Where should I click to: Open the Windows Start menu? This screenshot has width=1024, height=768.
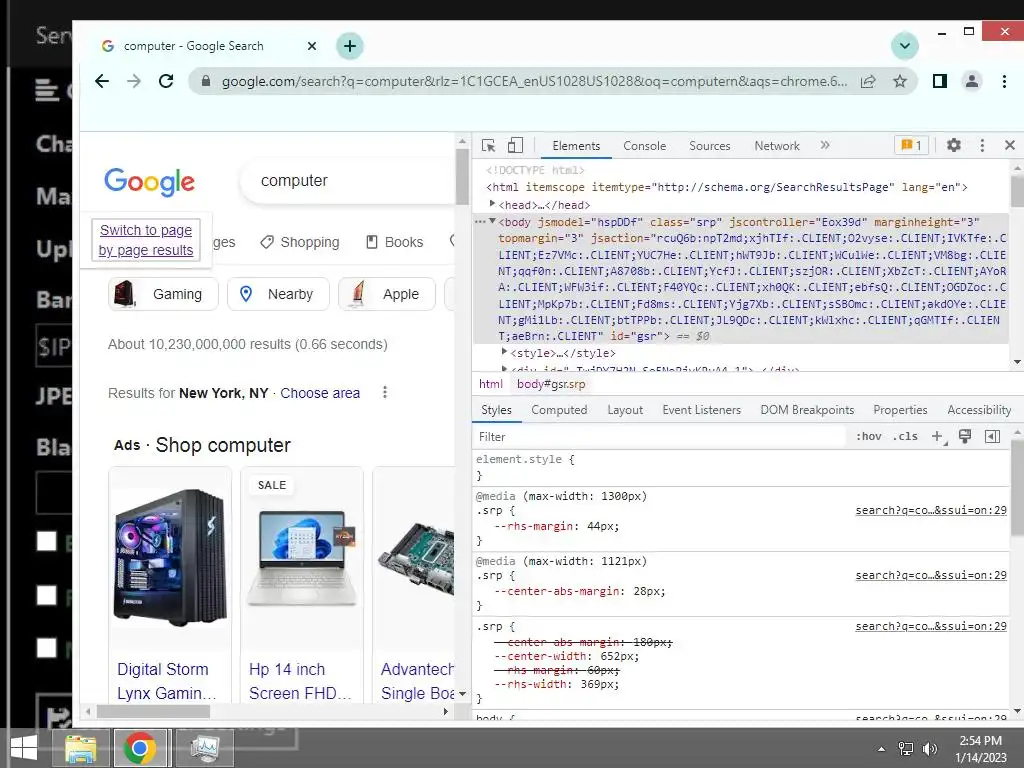24,748
